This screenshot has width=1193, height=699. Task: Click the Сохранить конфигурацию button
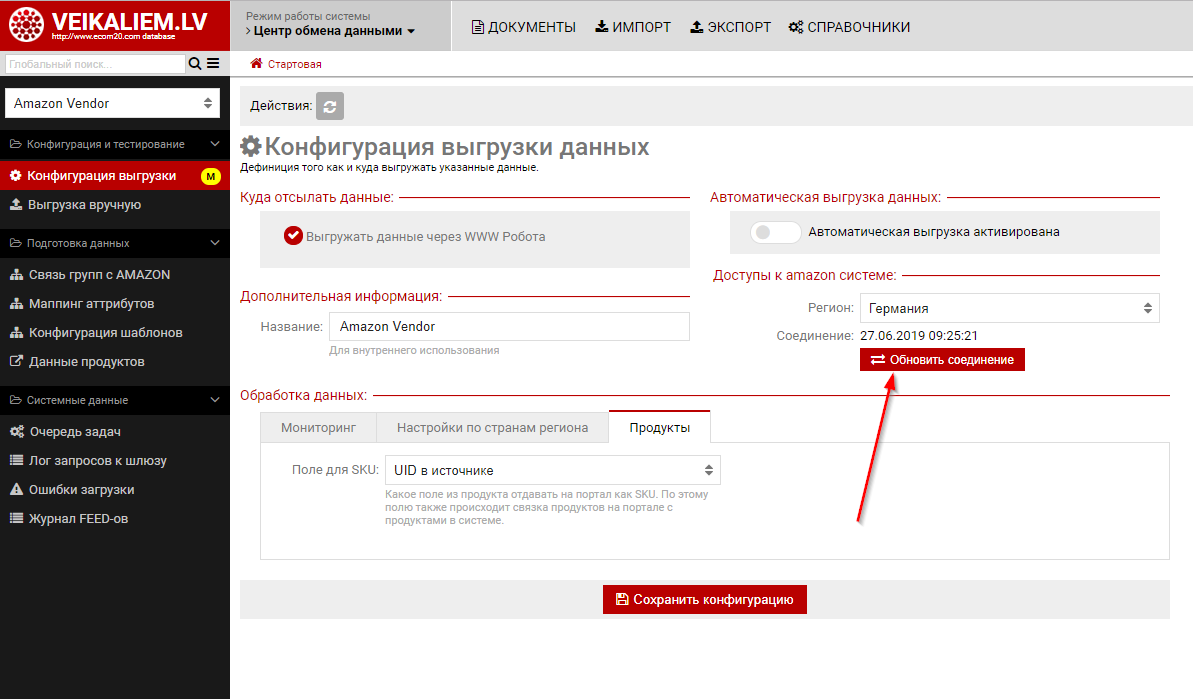[x=704, y=600]
